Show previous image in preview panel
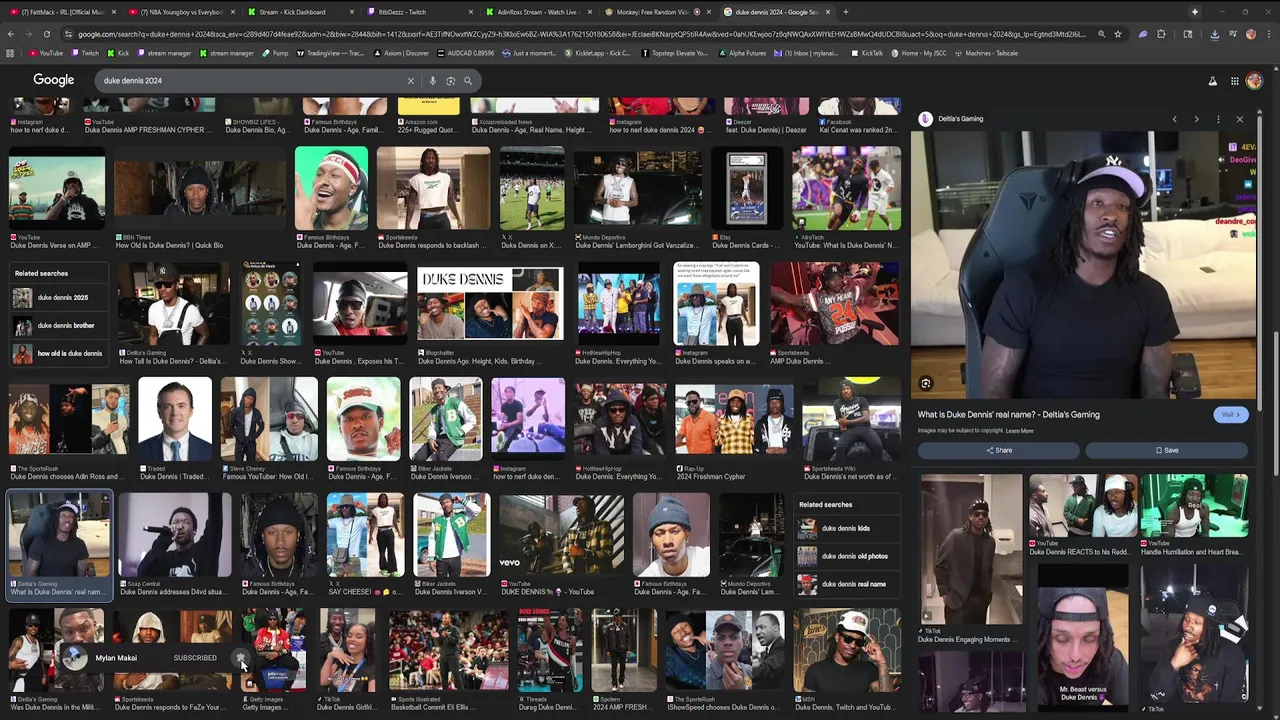Viewport: 1280px width, 720px height. [1174, 119]
